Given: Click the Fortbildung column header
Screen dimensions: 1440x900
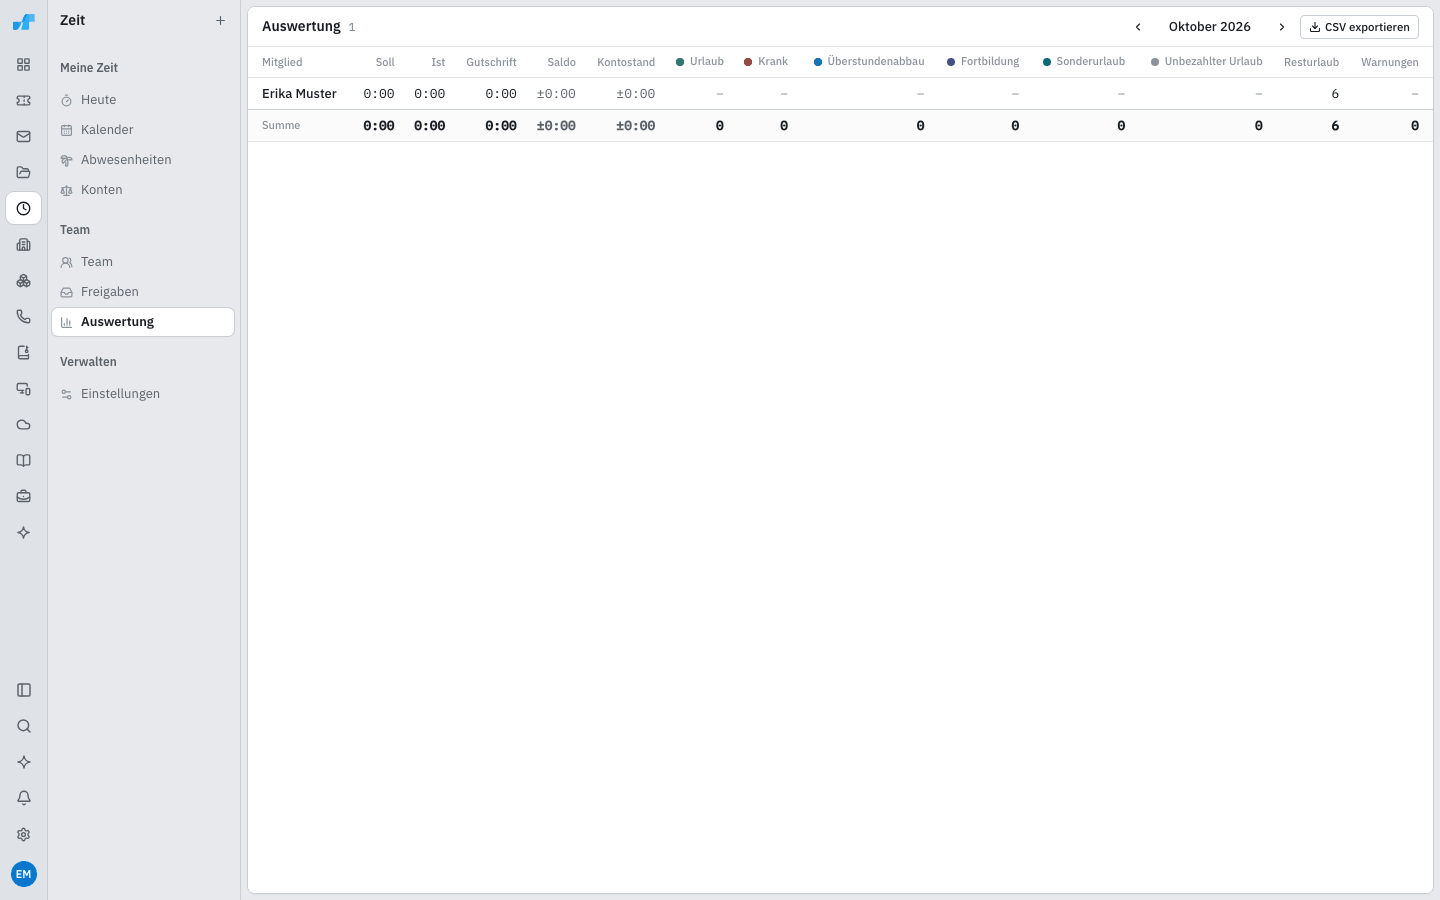Looking at the screenshot, I should [x=983, y=62].
